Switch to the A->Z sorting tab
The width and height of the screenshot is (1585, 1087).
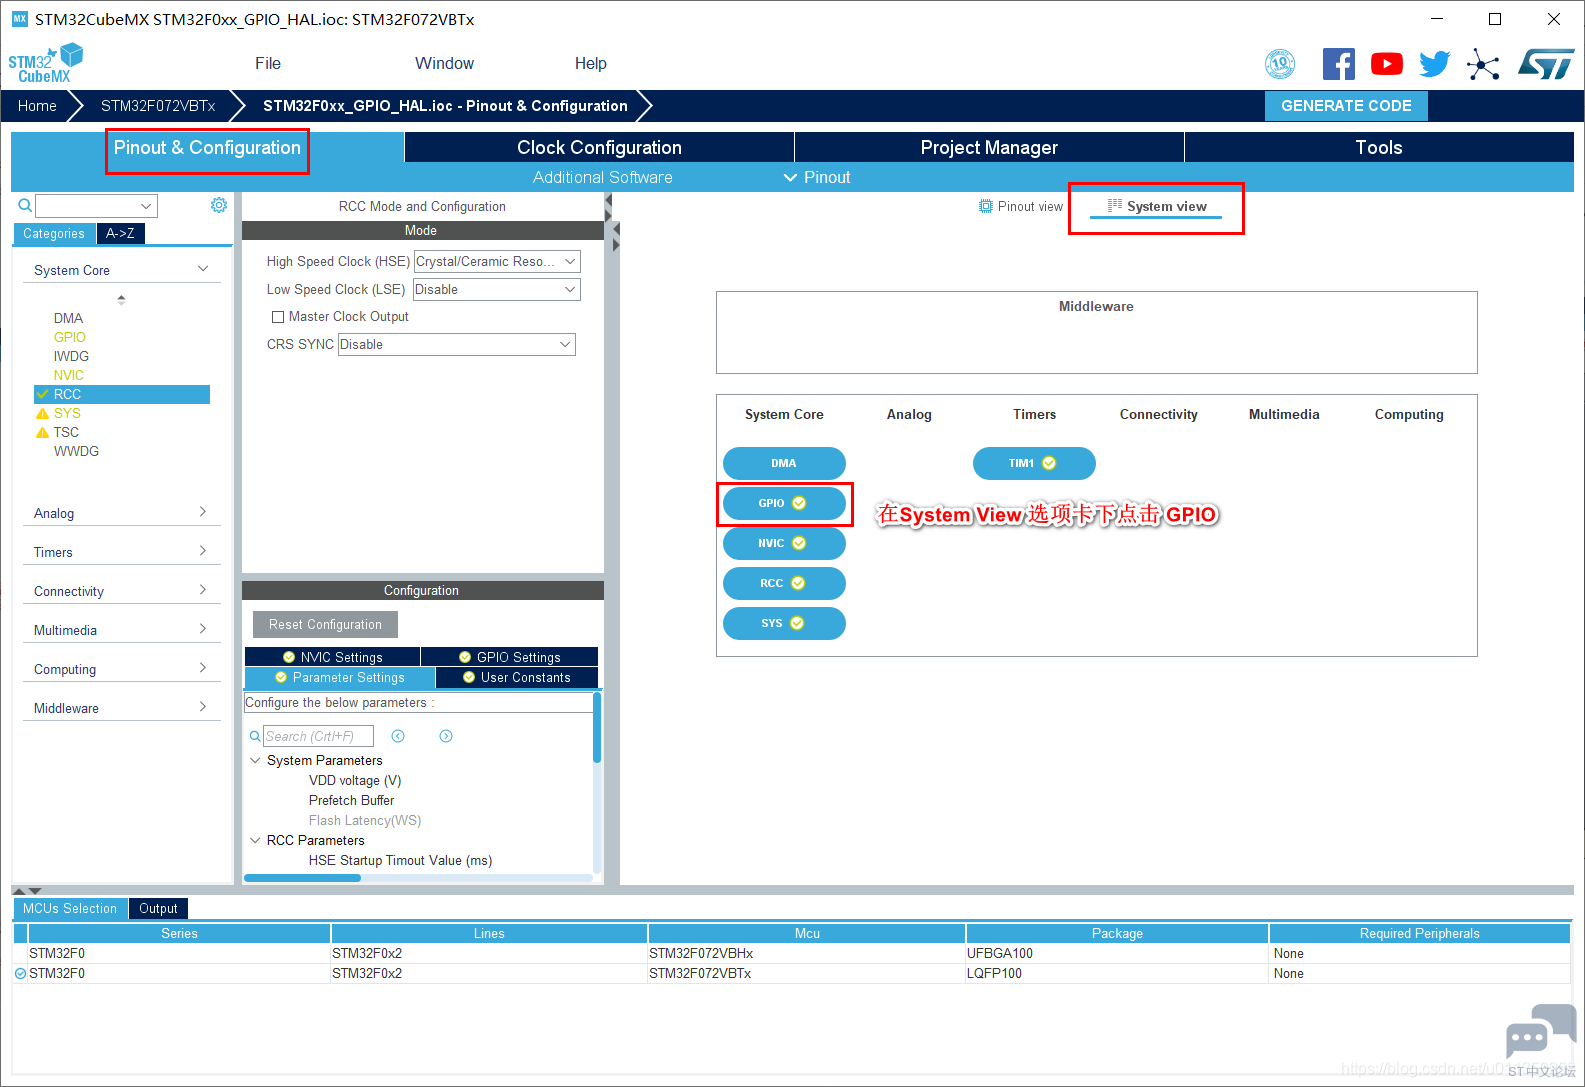pos(120,233)
